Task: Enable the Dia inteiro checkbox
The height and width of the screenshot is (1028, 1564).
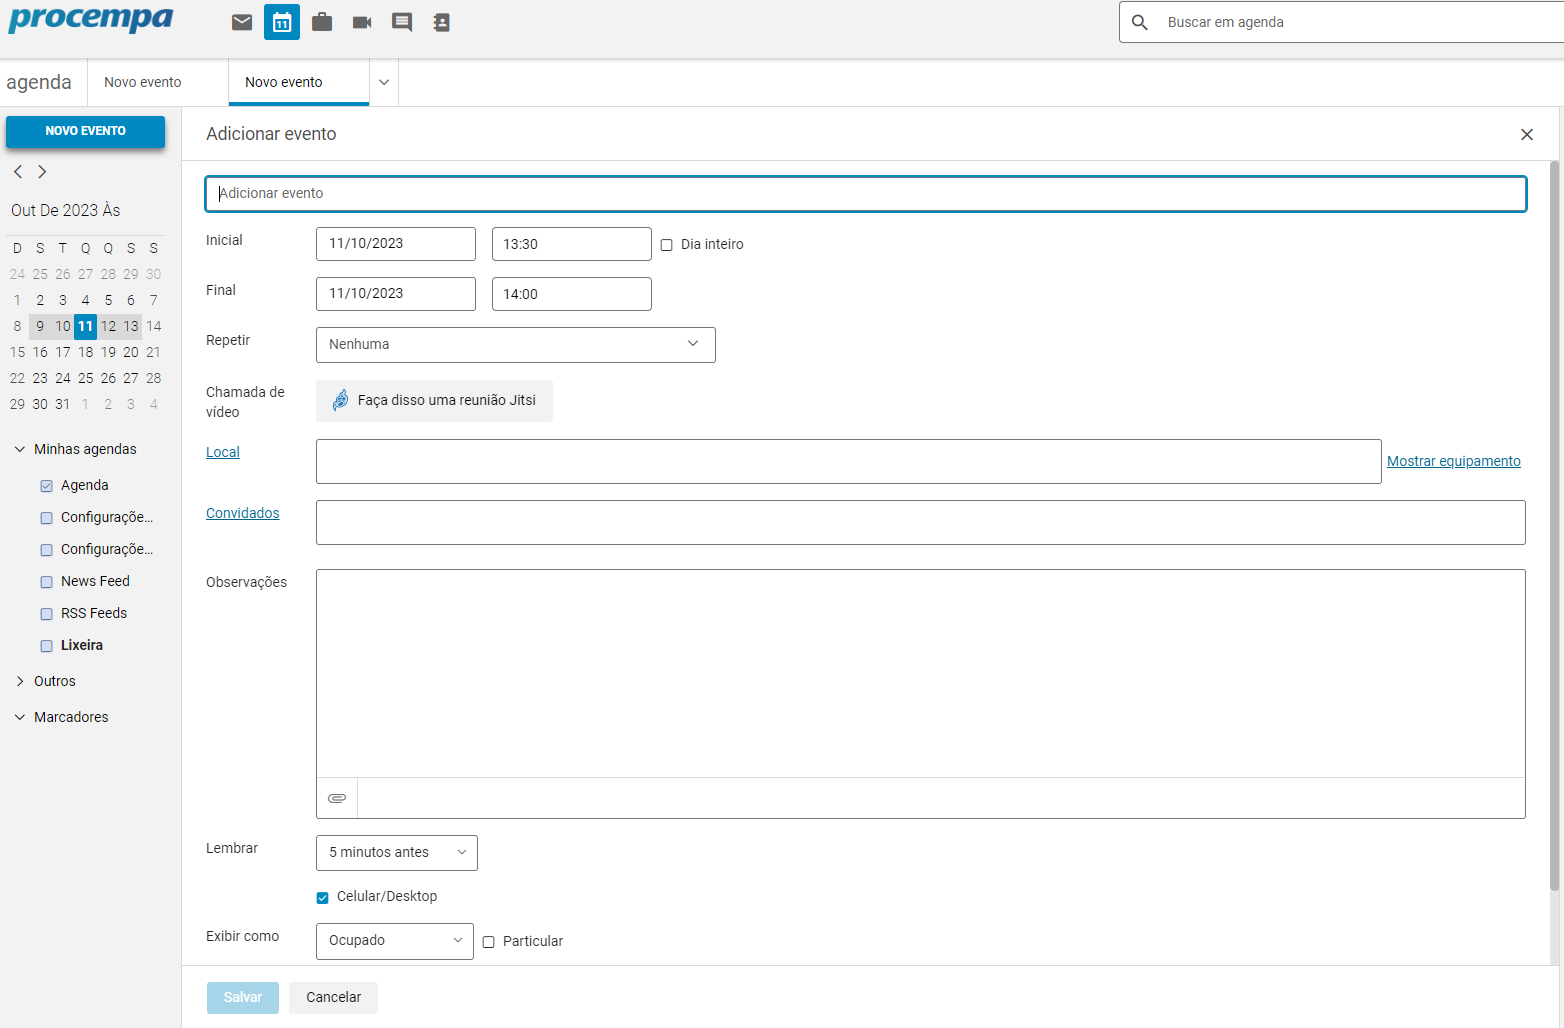Action: pyautogui.click(x=667, y=245)
